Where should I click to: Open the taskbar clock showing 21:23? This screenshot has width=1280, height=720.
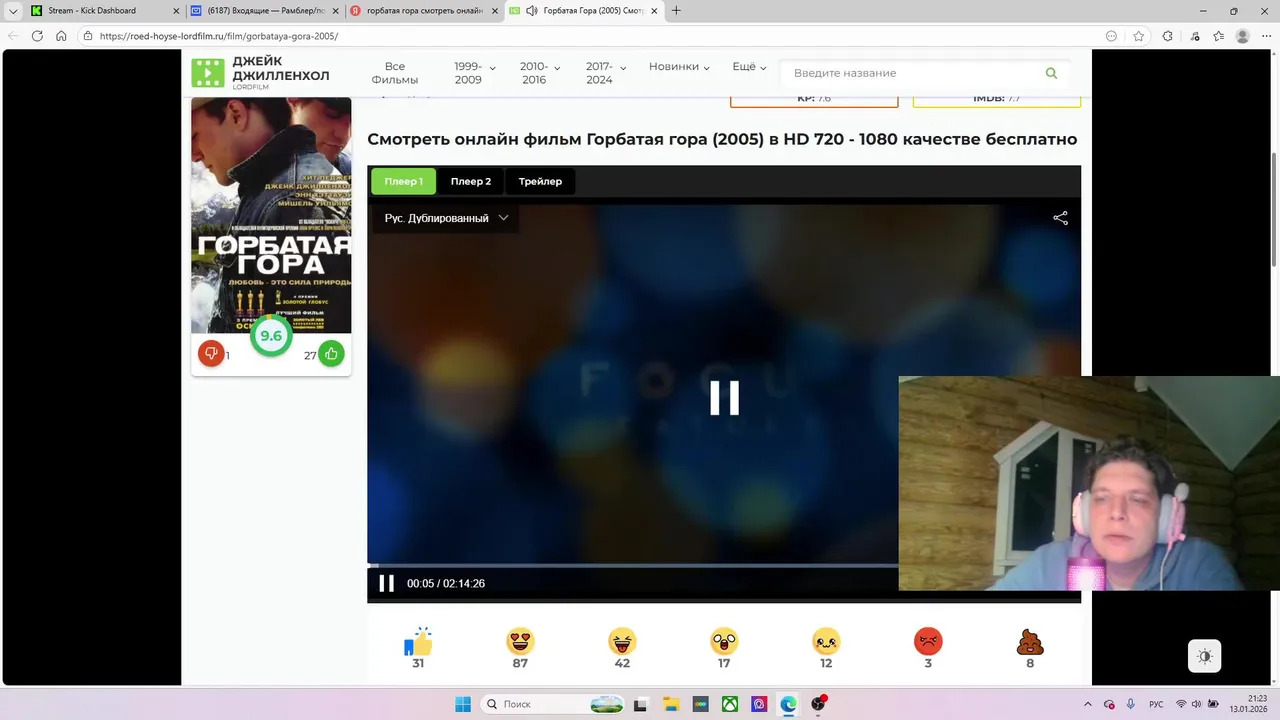tap(1249, 704)
